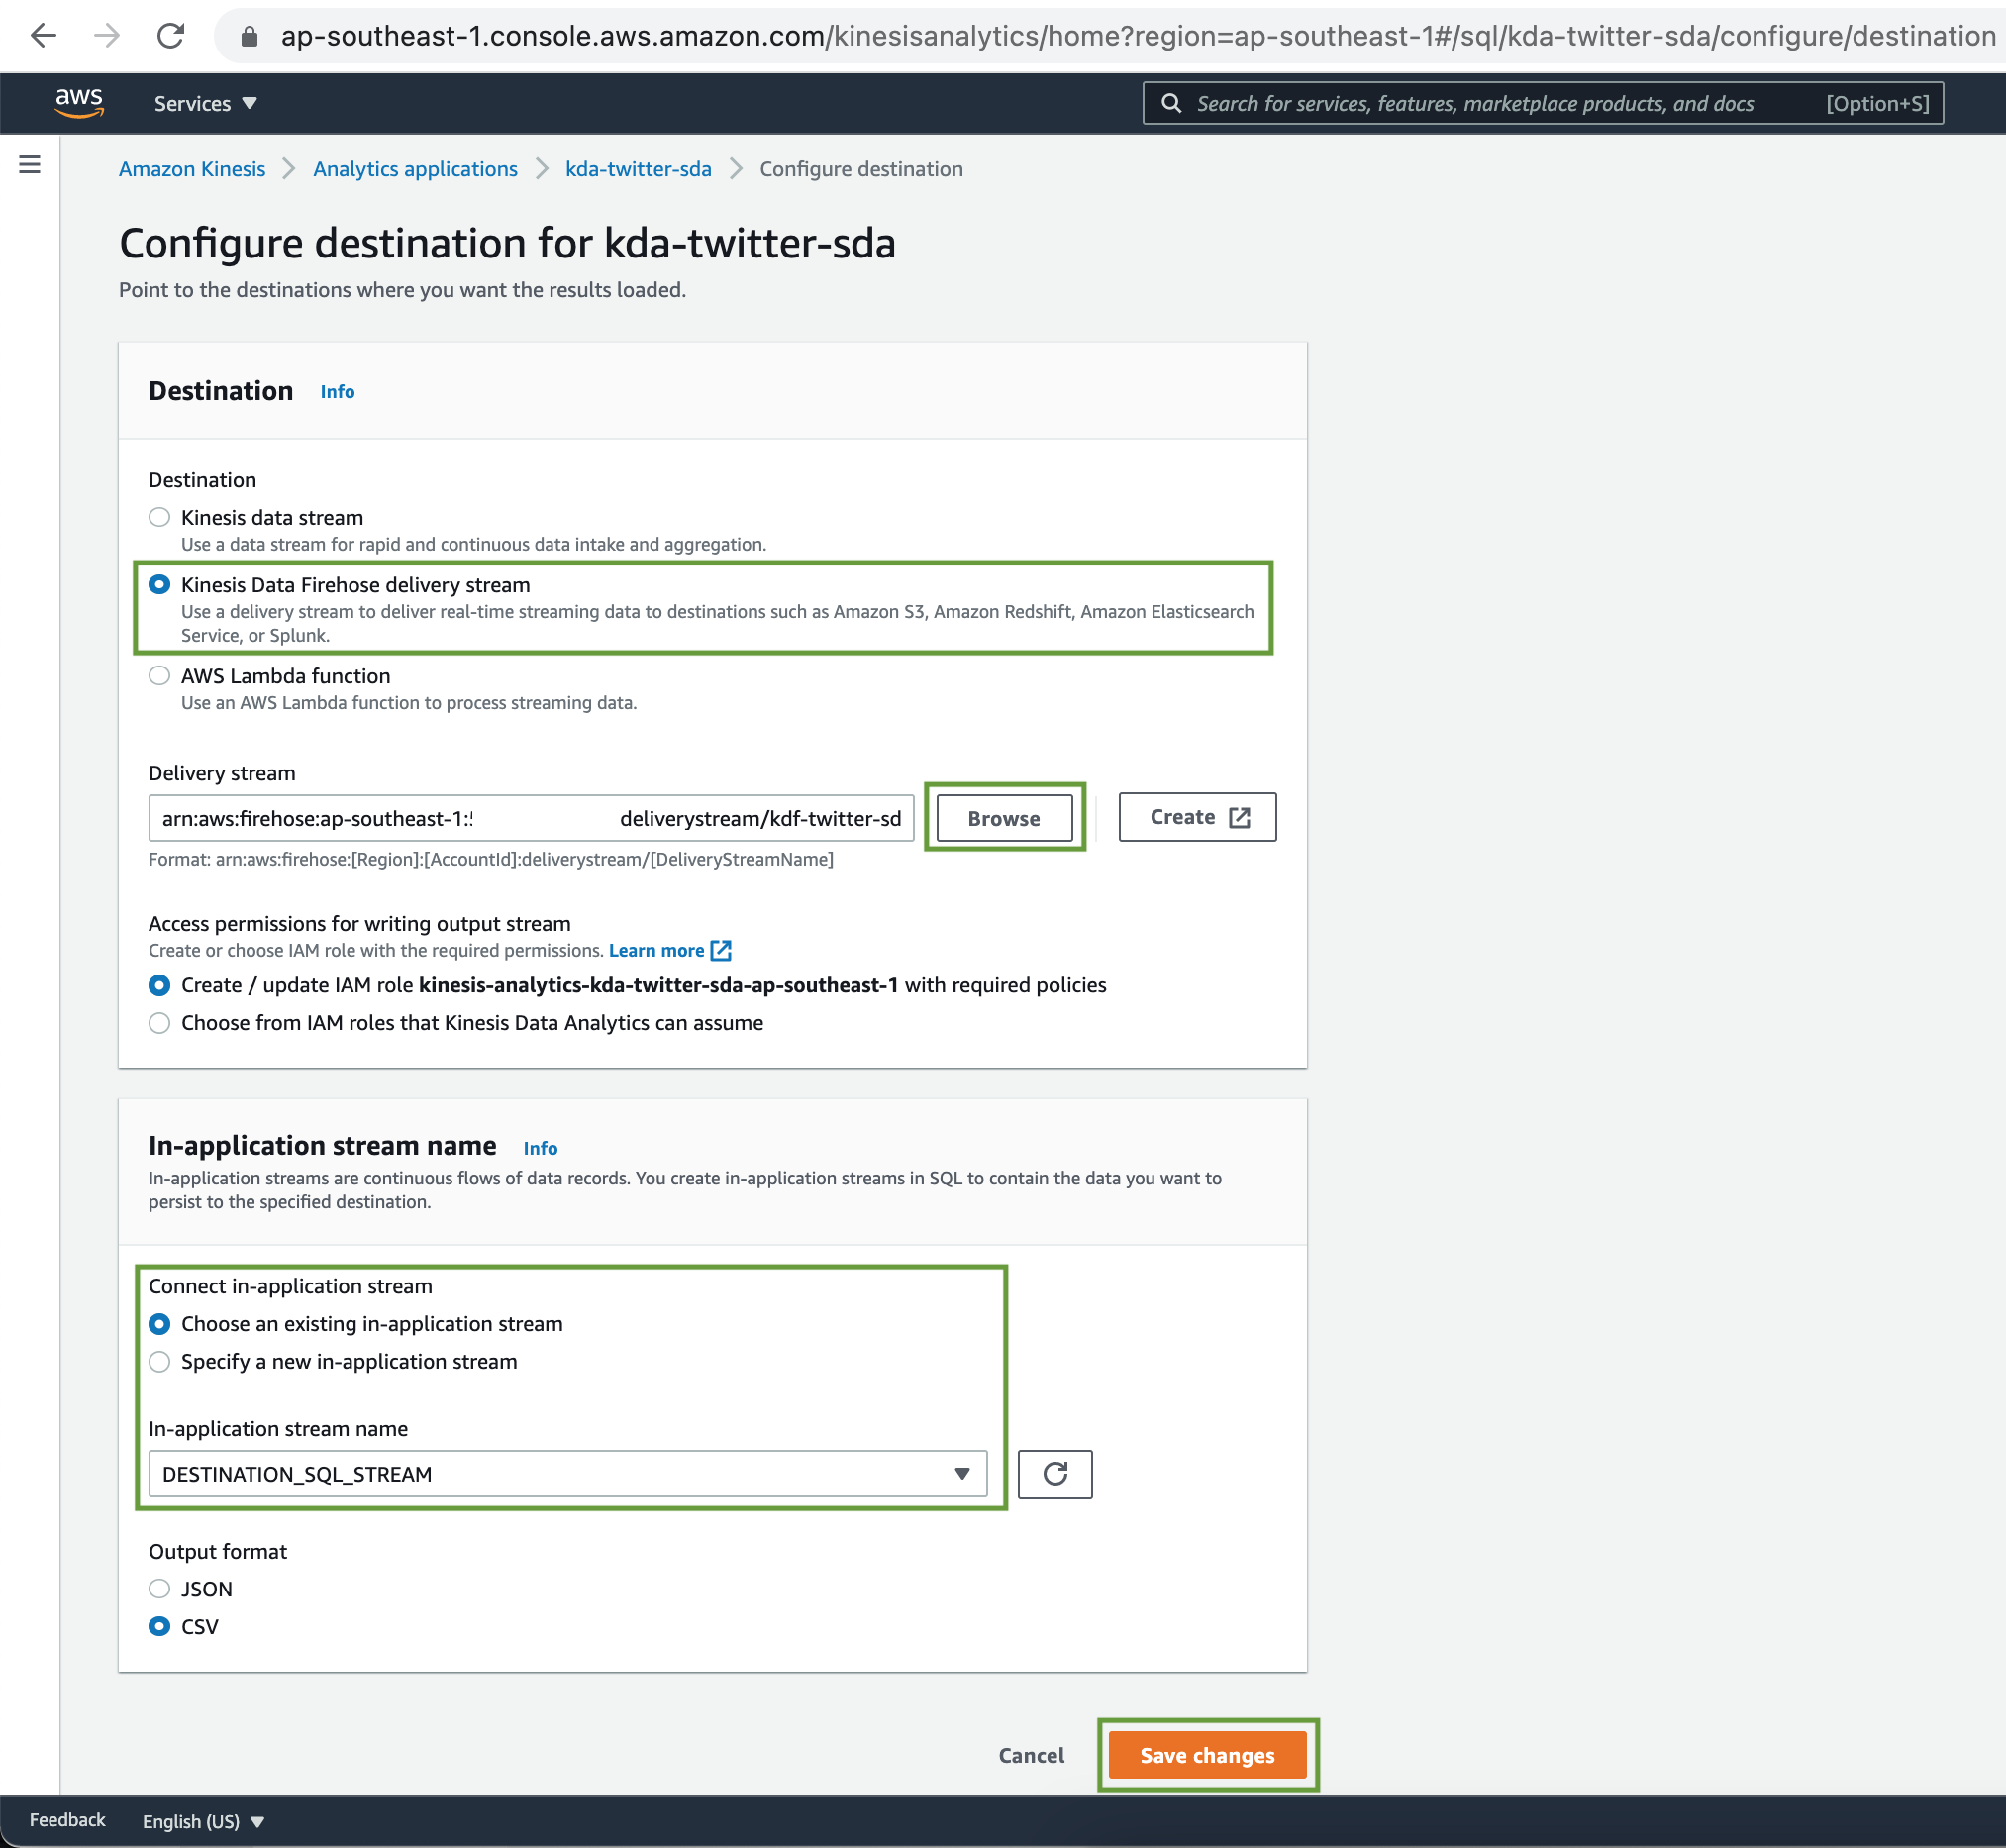
Task: Choose Create / update IAM role option
Action: (x=159, y=985)
